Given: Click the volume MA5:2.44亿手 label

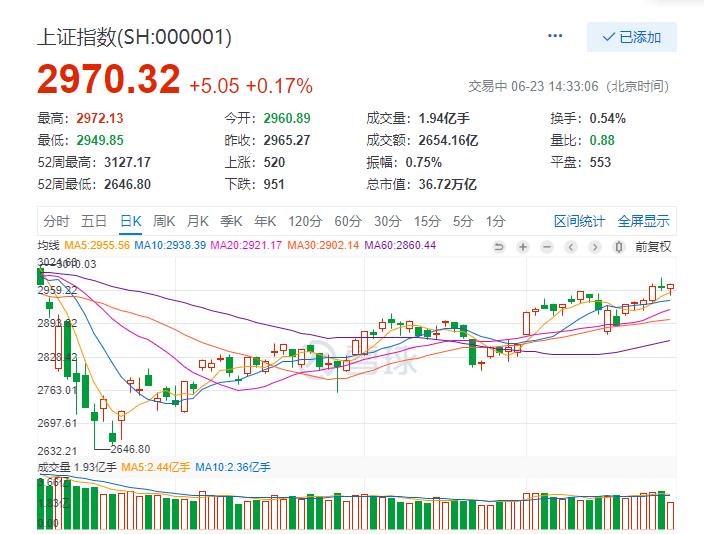Looking at the screenshot, I should pos(156,467).
